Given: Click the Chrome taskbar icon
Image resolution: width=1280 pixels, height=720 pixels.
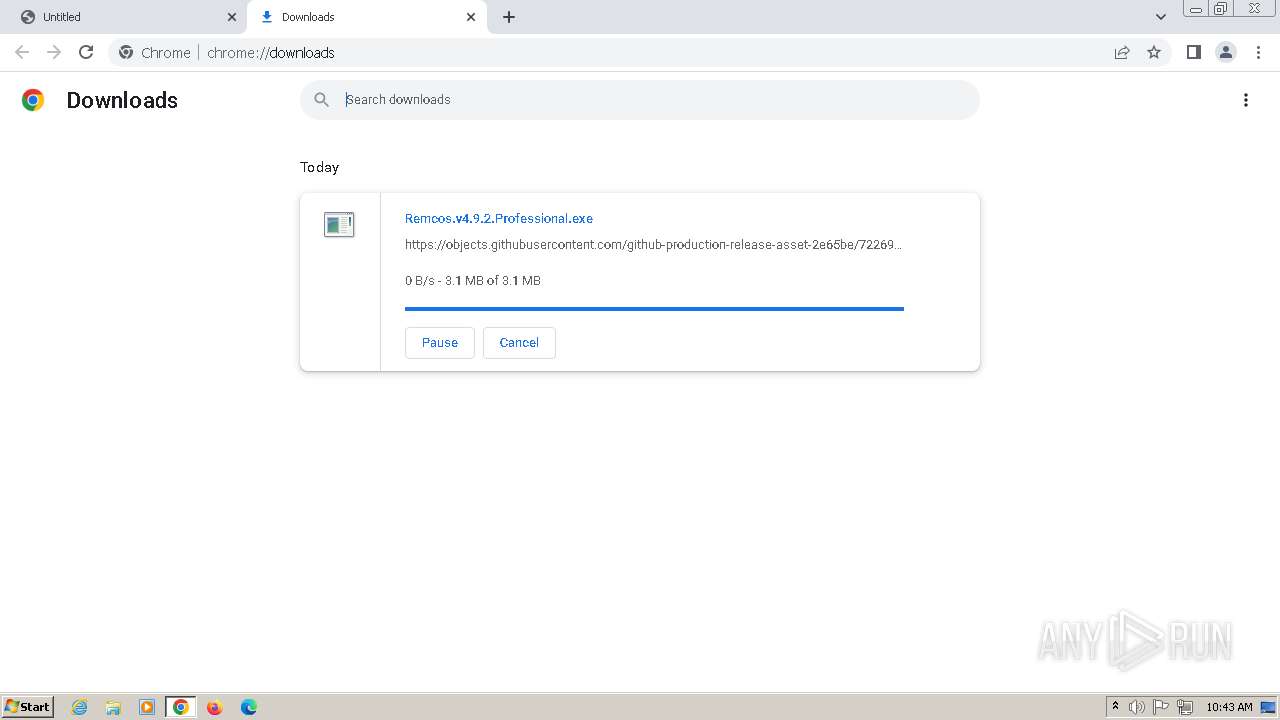Looking at the screenshot, I should pos(181,707).
